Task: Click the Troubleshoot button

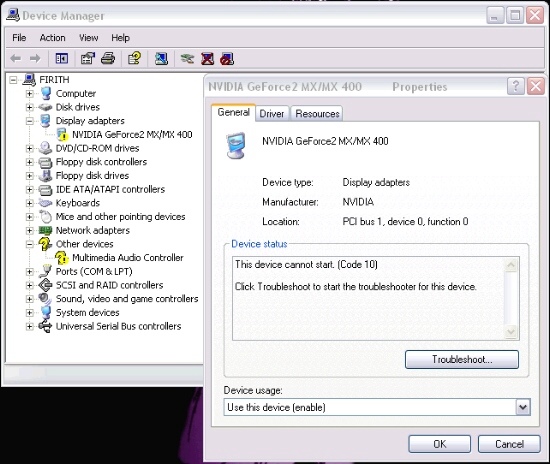Action: (462, 359)
